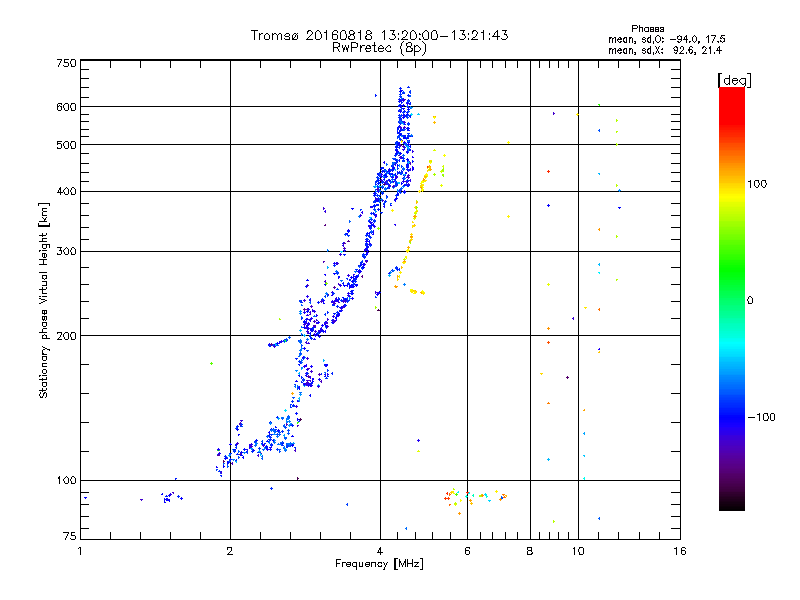The image size is (800, 600).
Task: Click the isolated green point near 1.8 MHz
Action: [x=211, y=364]
